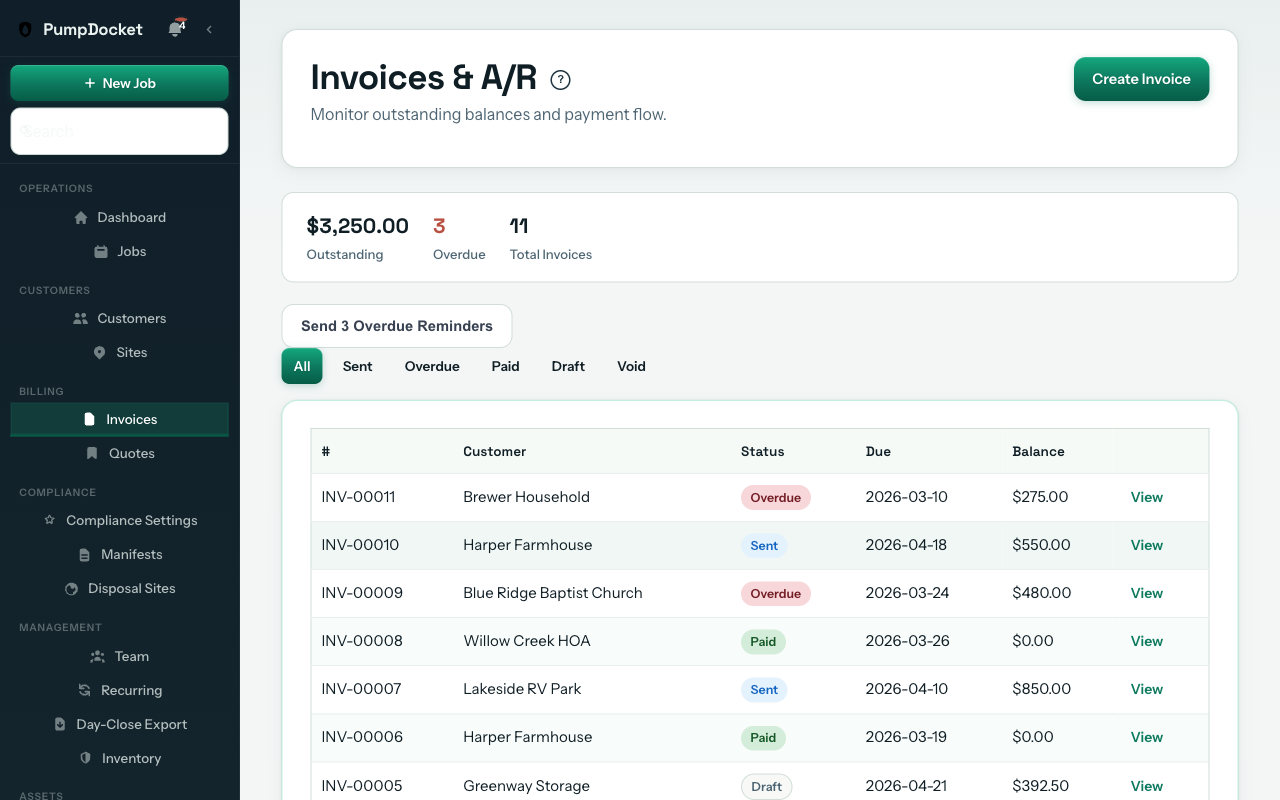View invoice INV-00009 for Blue Ridge Baptist Church

tap(1146, 593)
